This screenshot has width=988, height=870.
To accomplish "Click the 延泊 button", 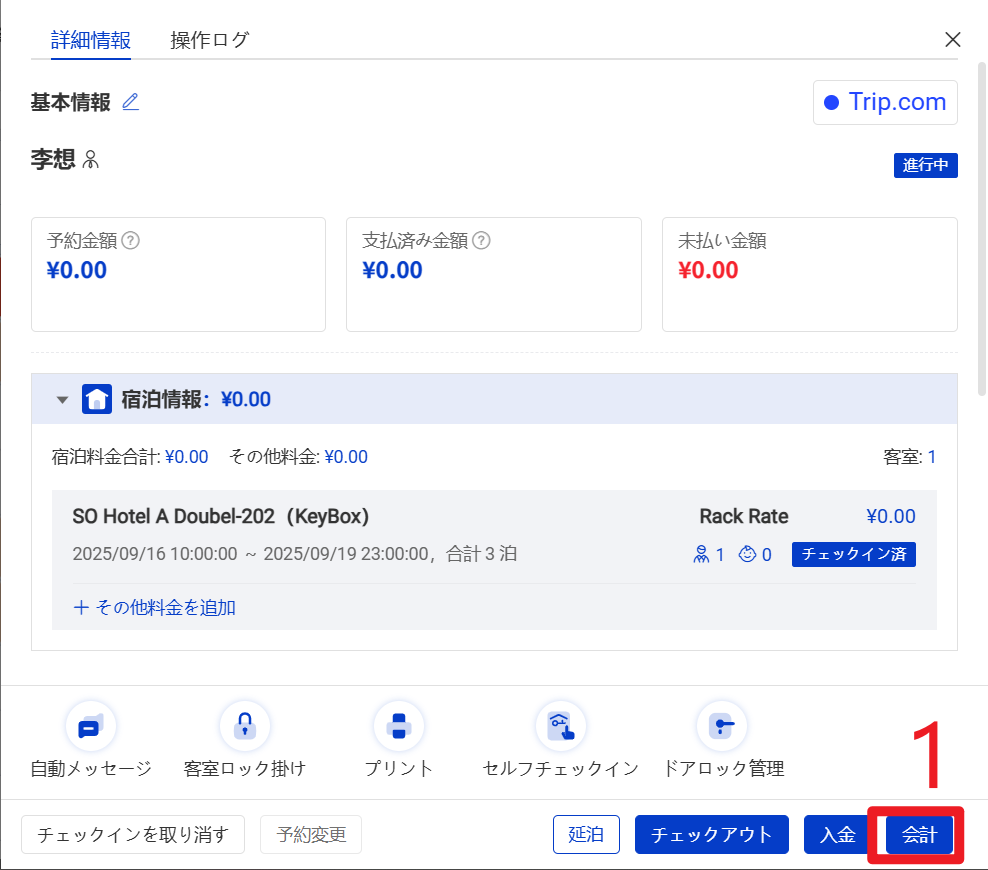I will [586, 835].
